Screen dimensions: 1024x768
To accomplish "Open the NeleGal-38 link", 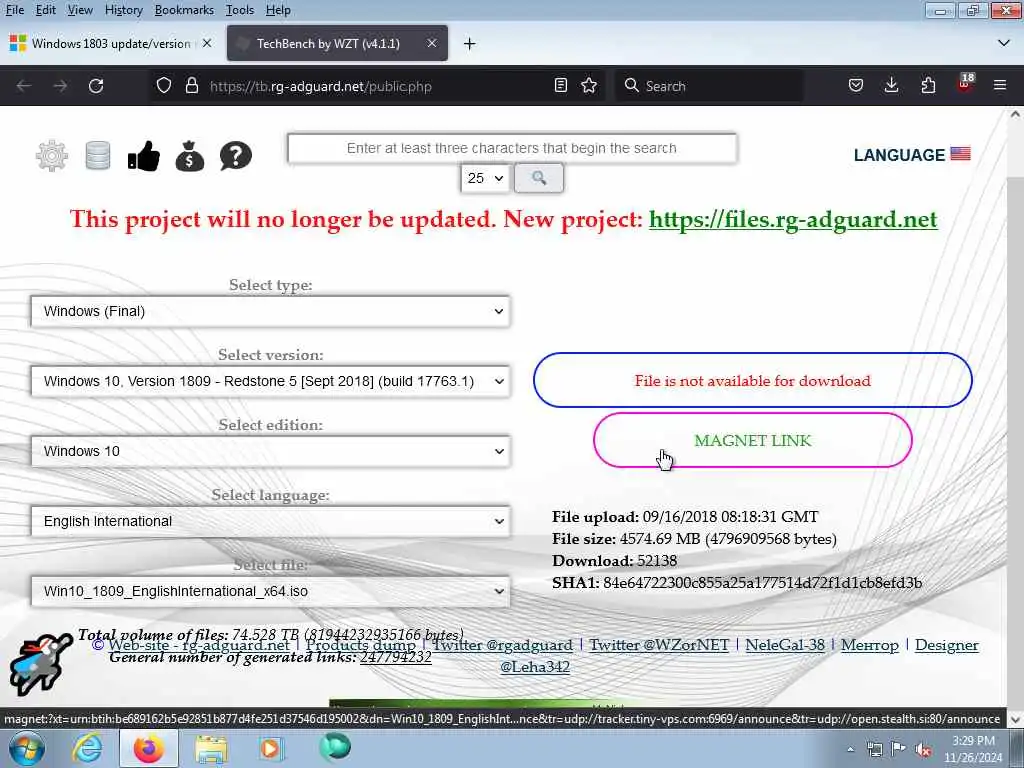I will pos(785,645).
